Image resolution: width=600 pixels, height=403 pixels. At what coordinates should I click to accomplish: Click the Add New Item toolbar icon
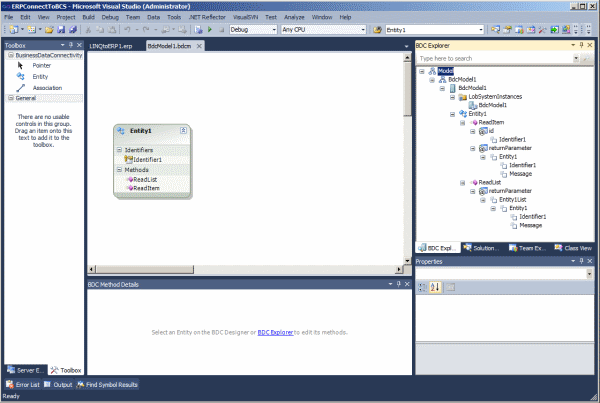pos(31,29)
